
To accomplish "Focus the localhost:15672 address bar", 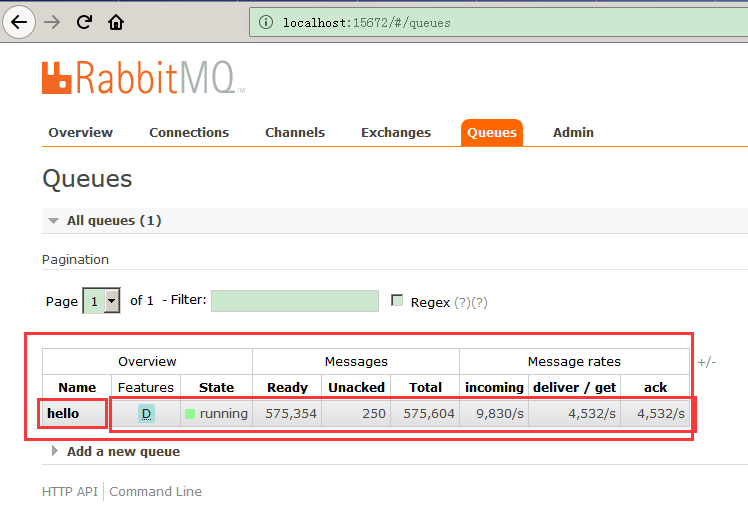I will (499, 22).
